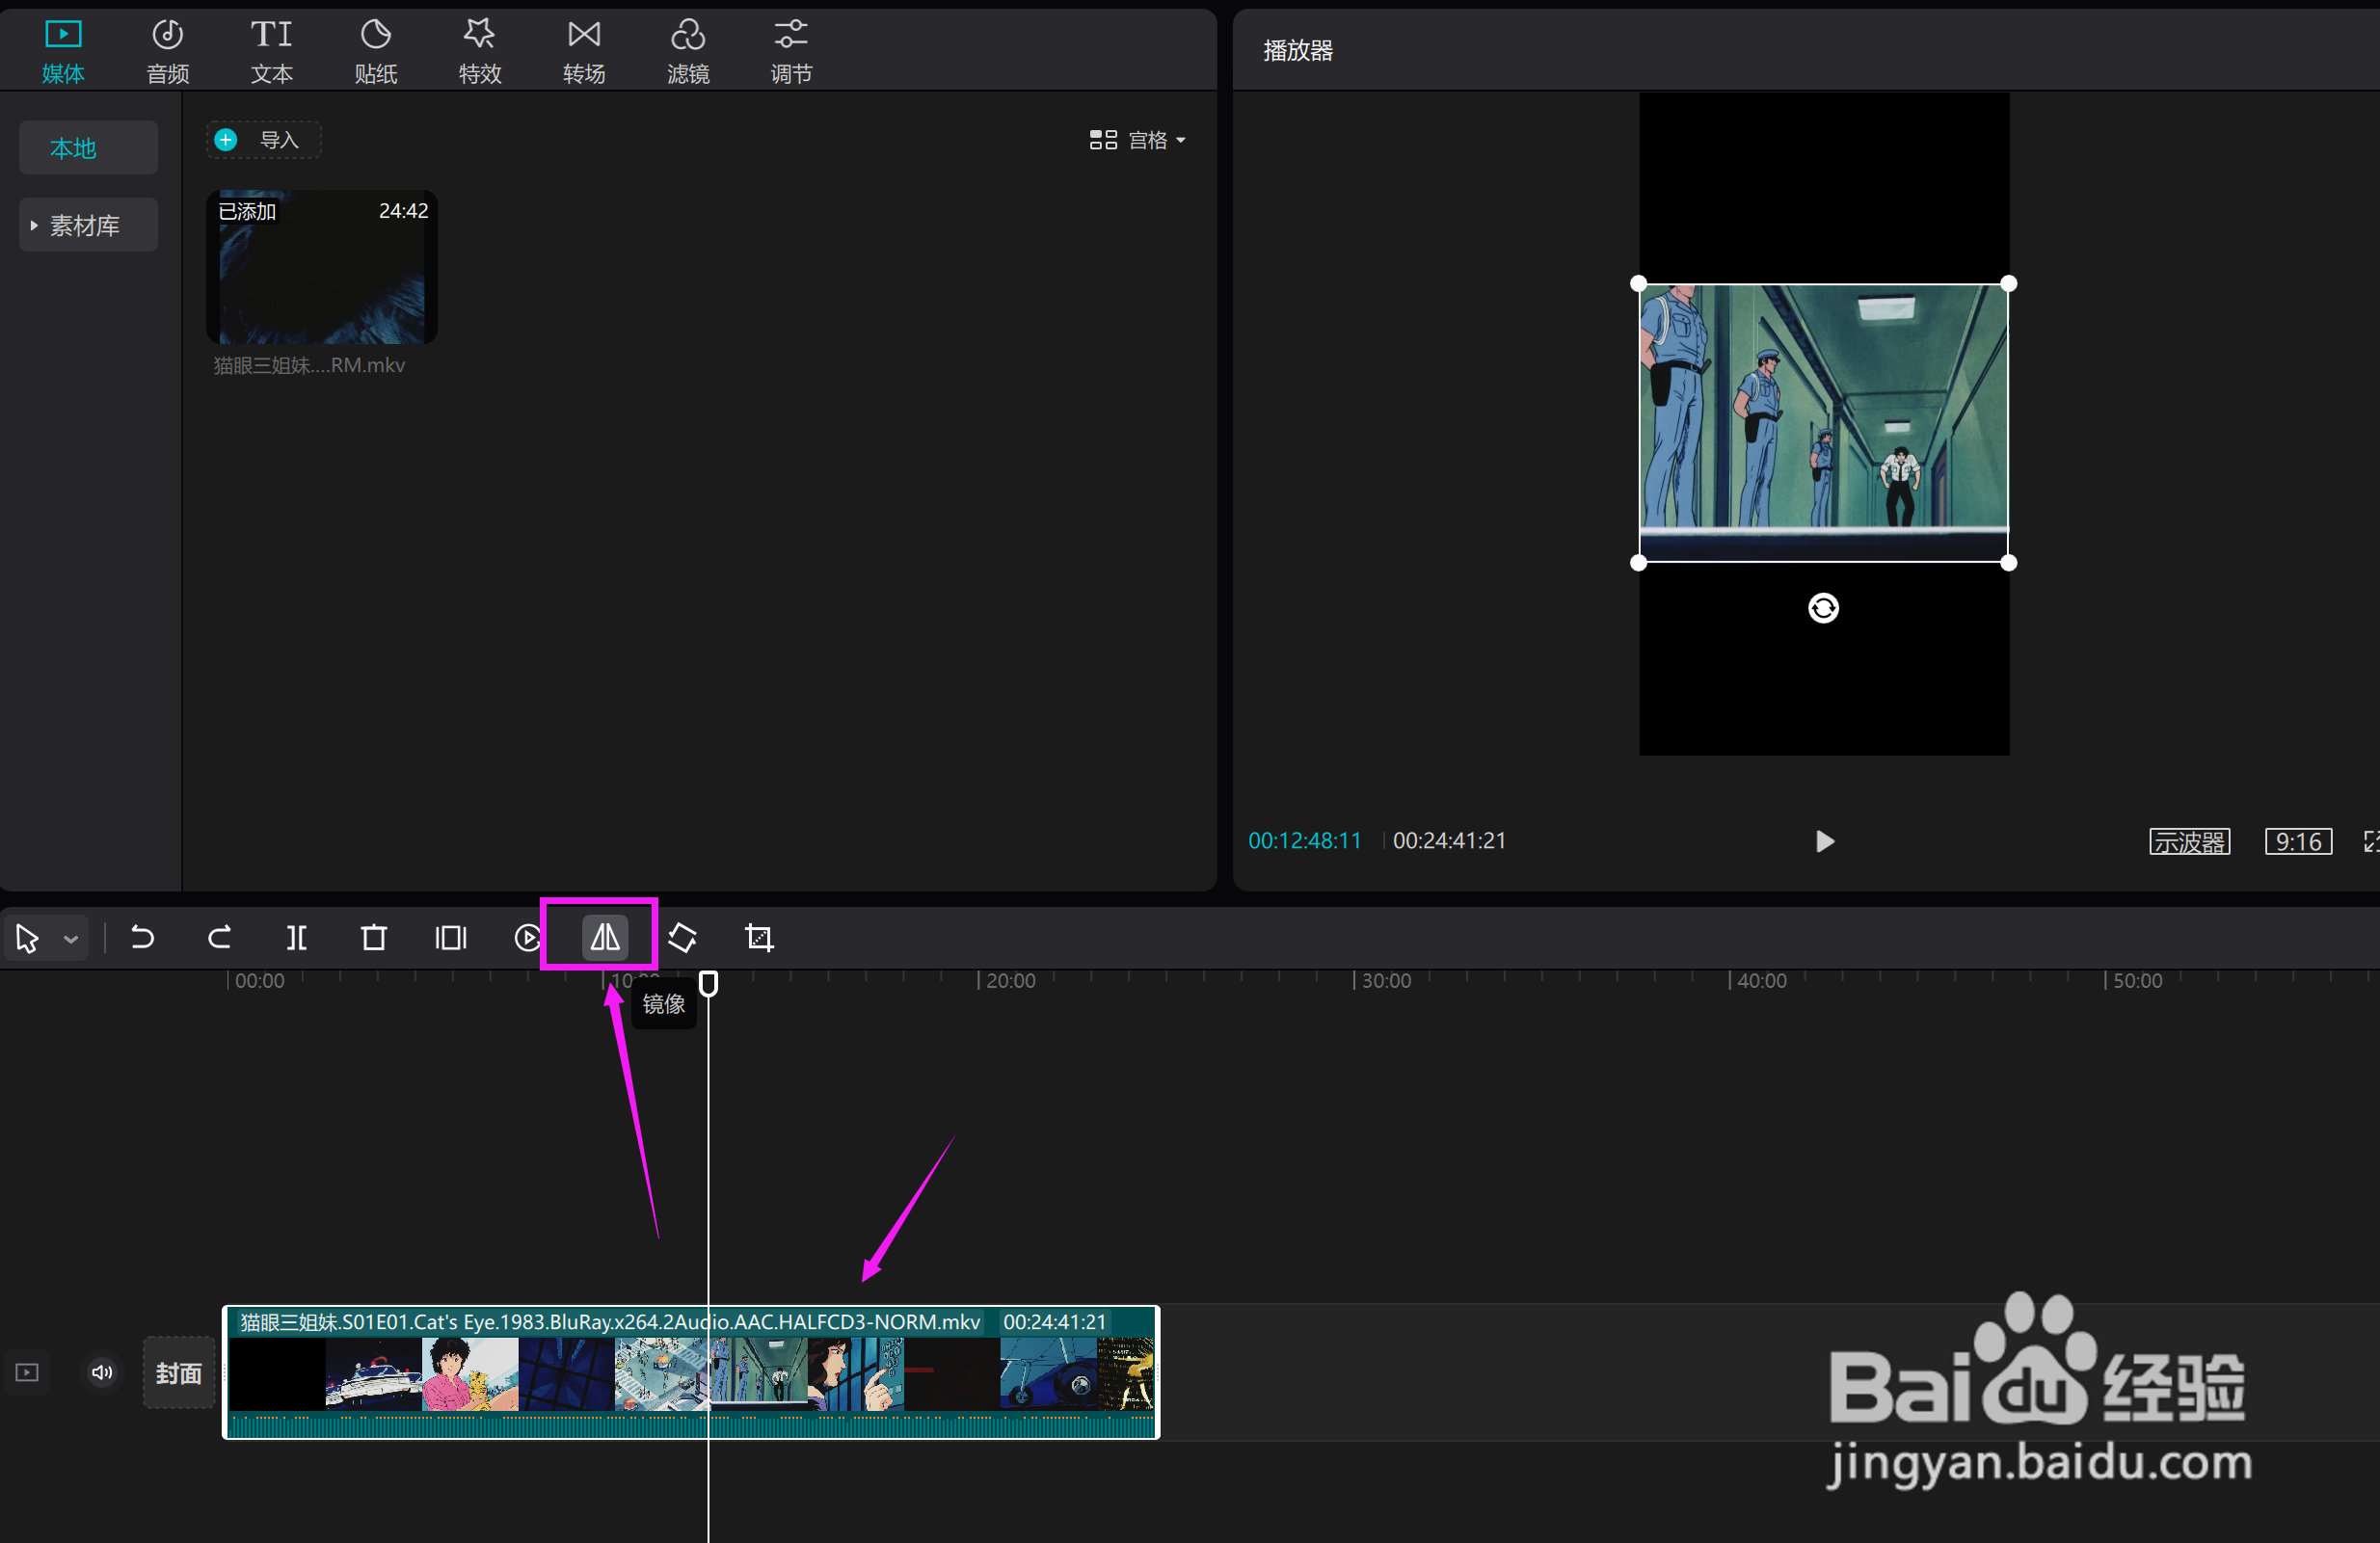Mute the main track audio
Image resolution: width=2380 pixels, height=1543 pixels.
coord(102,1372)
